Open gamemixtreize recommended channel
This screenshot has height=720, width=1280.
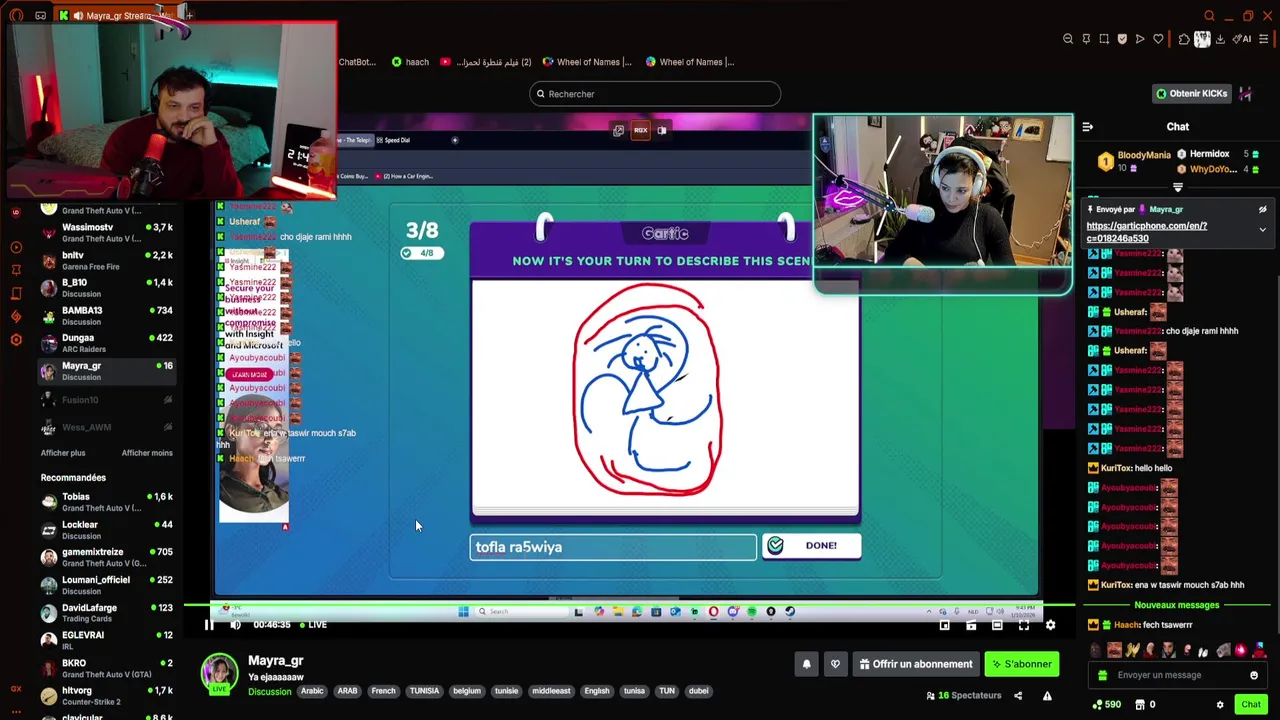pos(106,557)
